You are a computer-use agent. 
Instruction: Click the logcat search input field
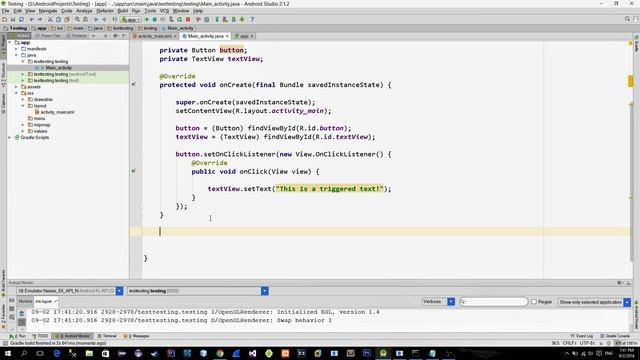click(x=493, y=302)
